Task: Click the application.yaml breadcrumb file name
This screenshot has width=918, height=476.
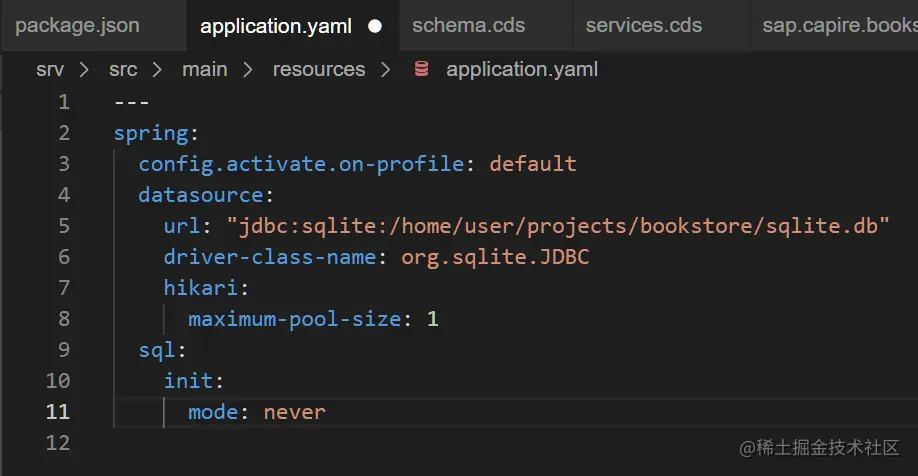Action: [522, 69]
